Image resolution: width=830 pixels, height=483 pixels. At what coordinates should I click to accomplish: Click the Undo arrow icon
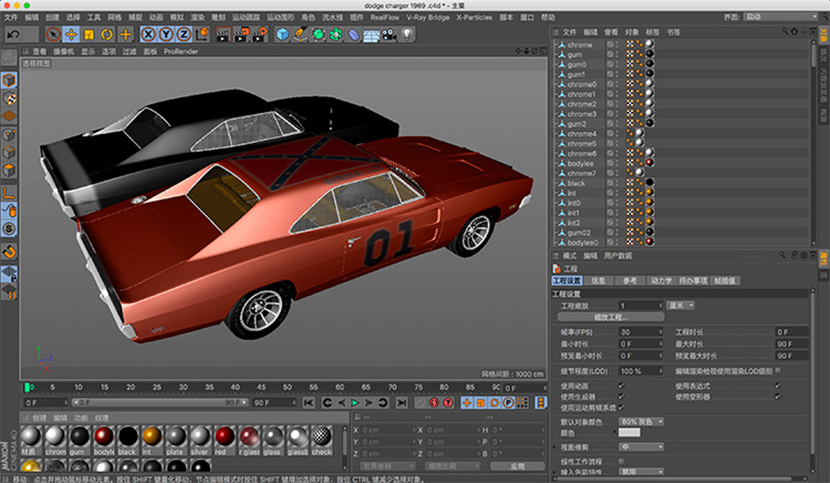[14, 35]
